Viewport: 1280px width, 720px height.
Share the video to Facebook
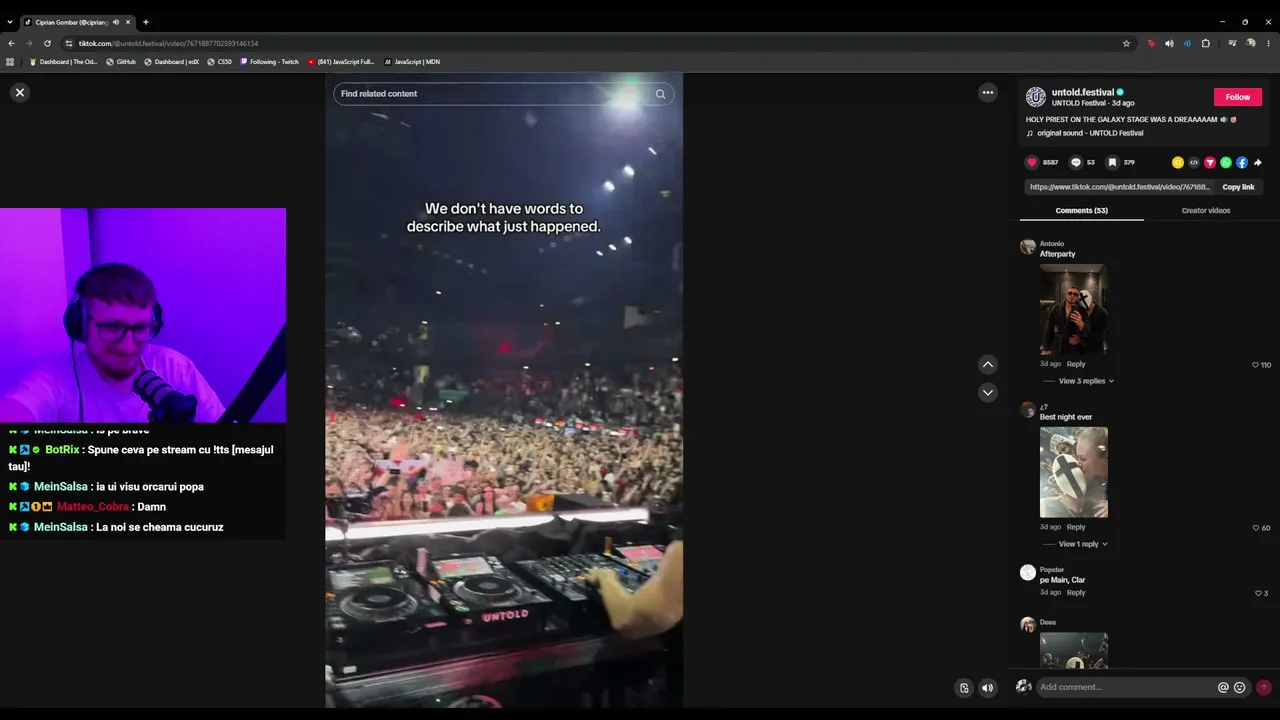point(1242,162)
